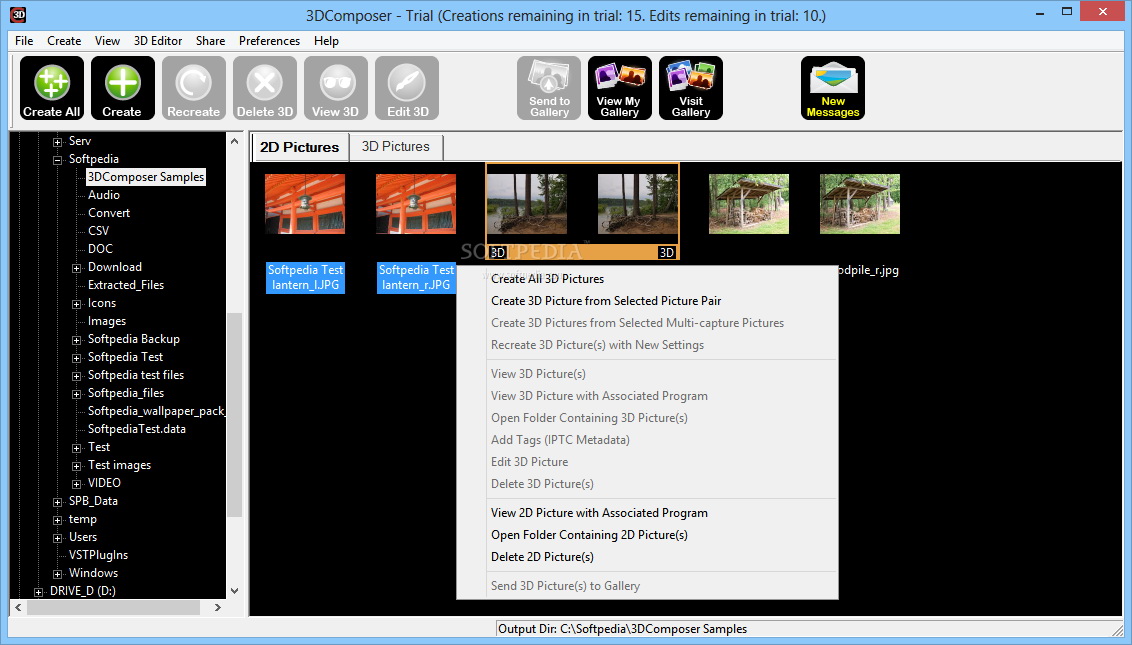This screenshot has width=1132, height=645.
Task: Choose View 2D Picture with Associated Program
Action: point(599,513)
